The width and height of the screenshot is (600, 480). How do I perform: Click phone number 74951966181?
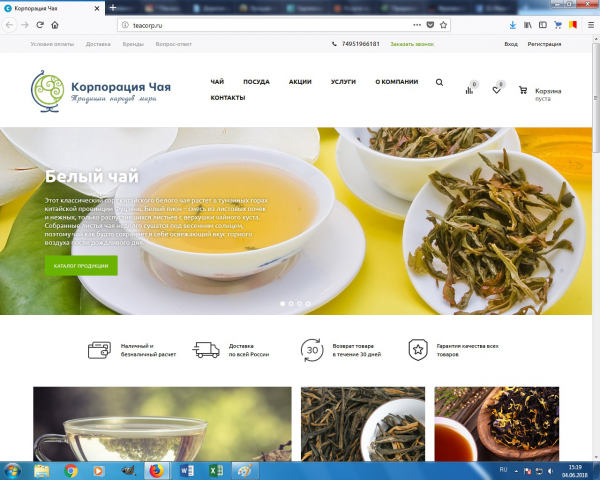(360, 44)
